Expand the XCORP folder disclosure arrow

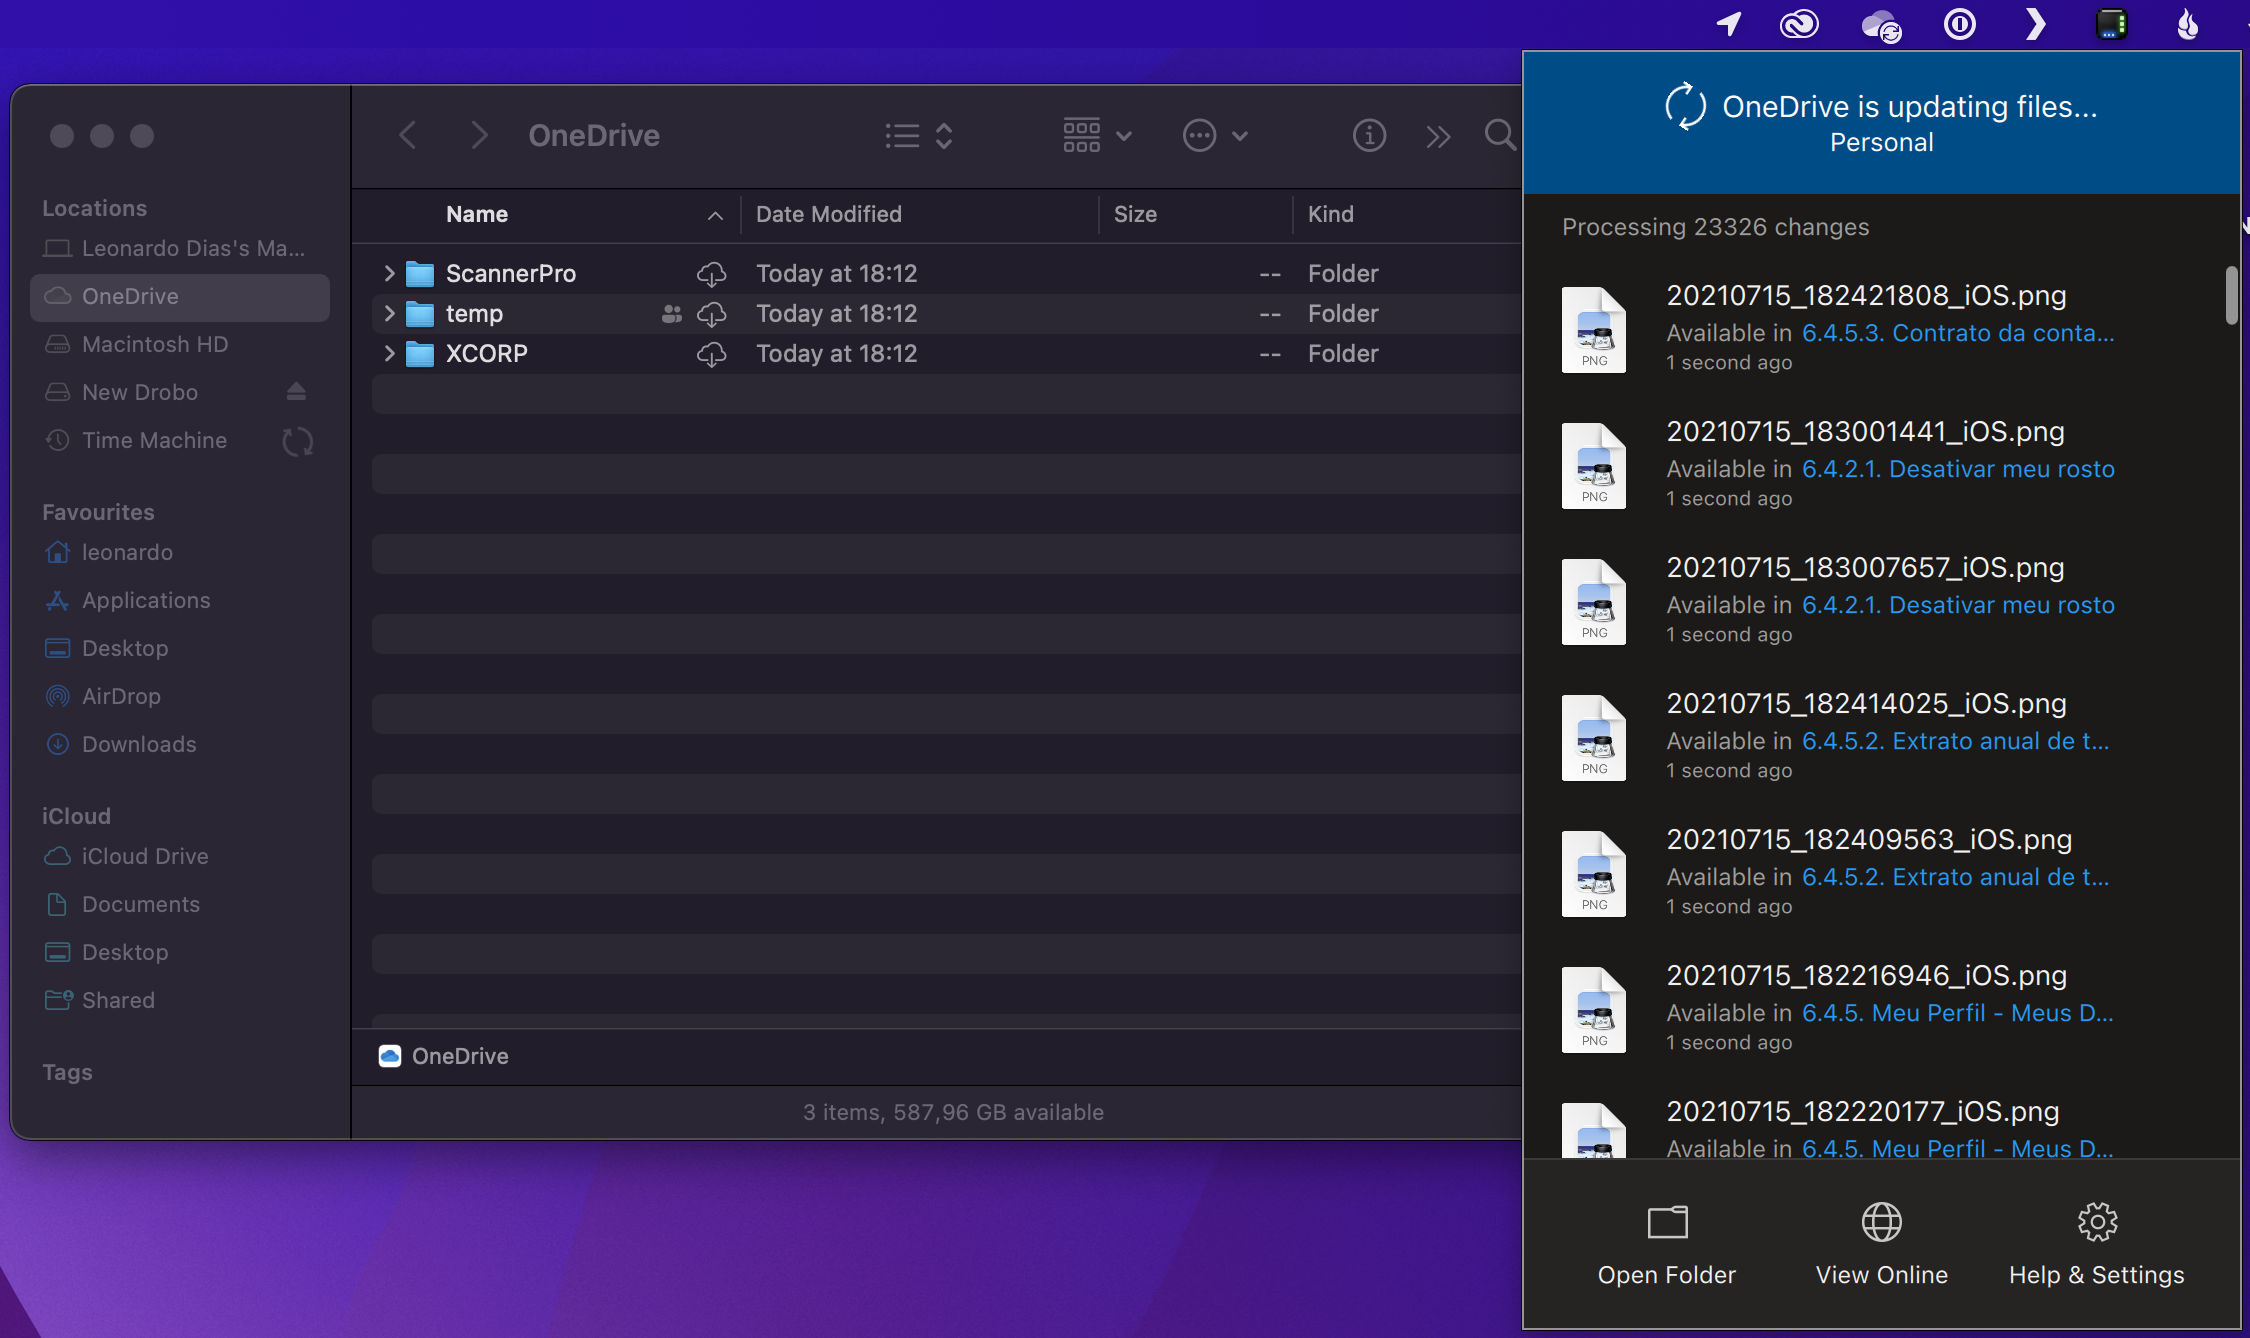[389, 353]
